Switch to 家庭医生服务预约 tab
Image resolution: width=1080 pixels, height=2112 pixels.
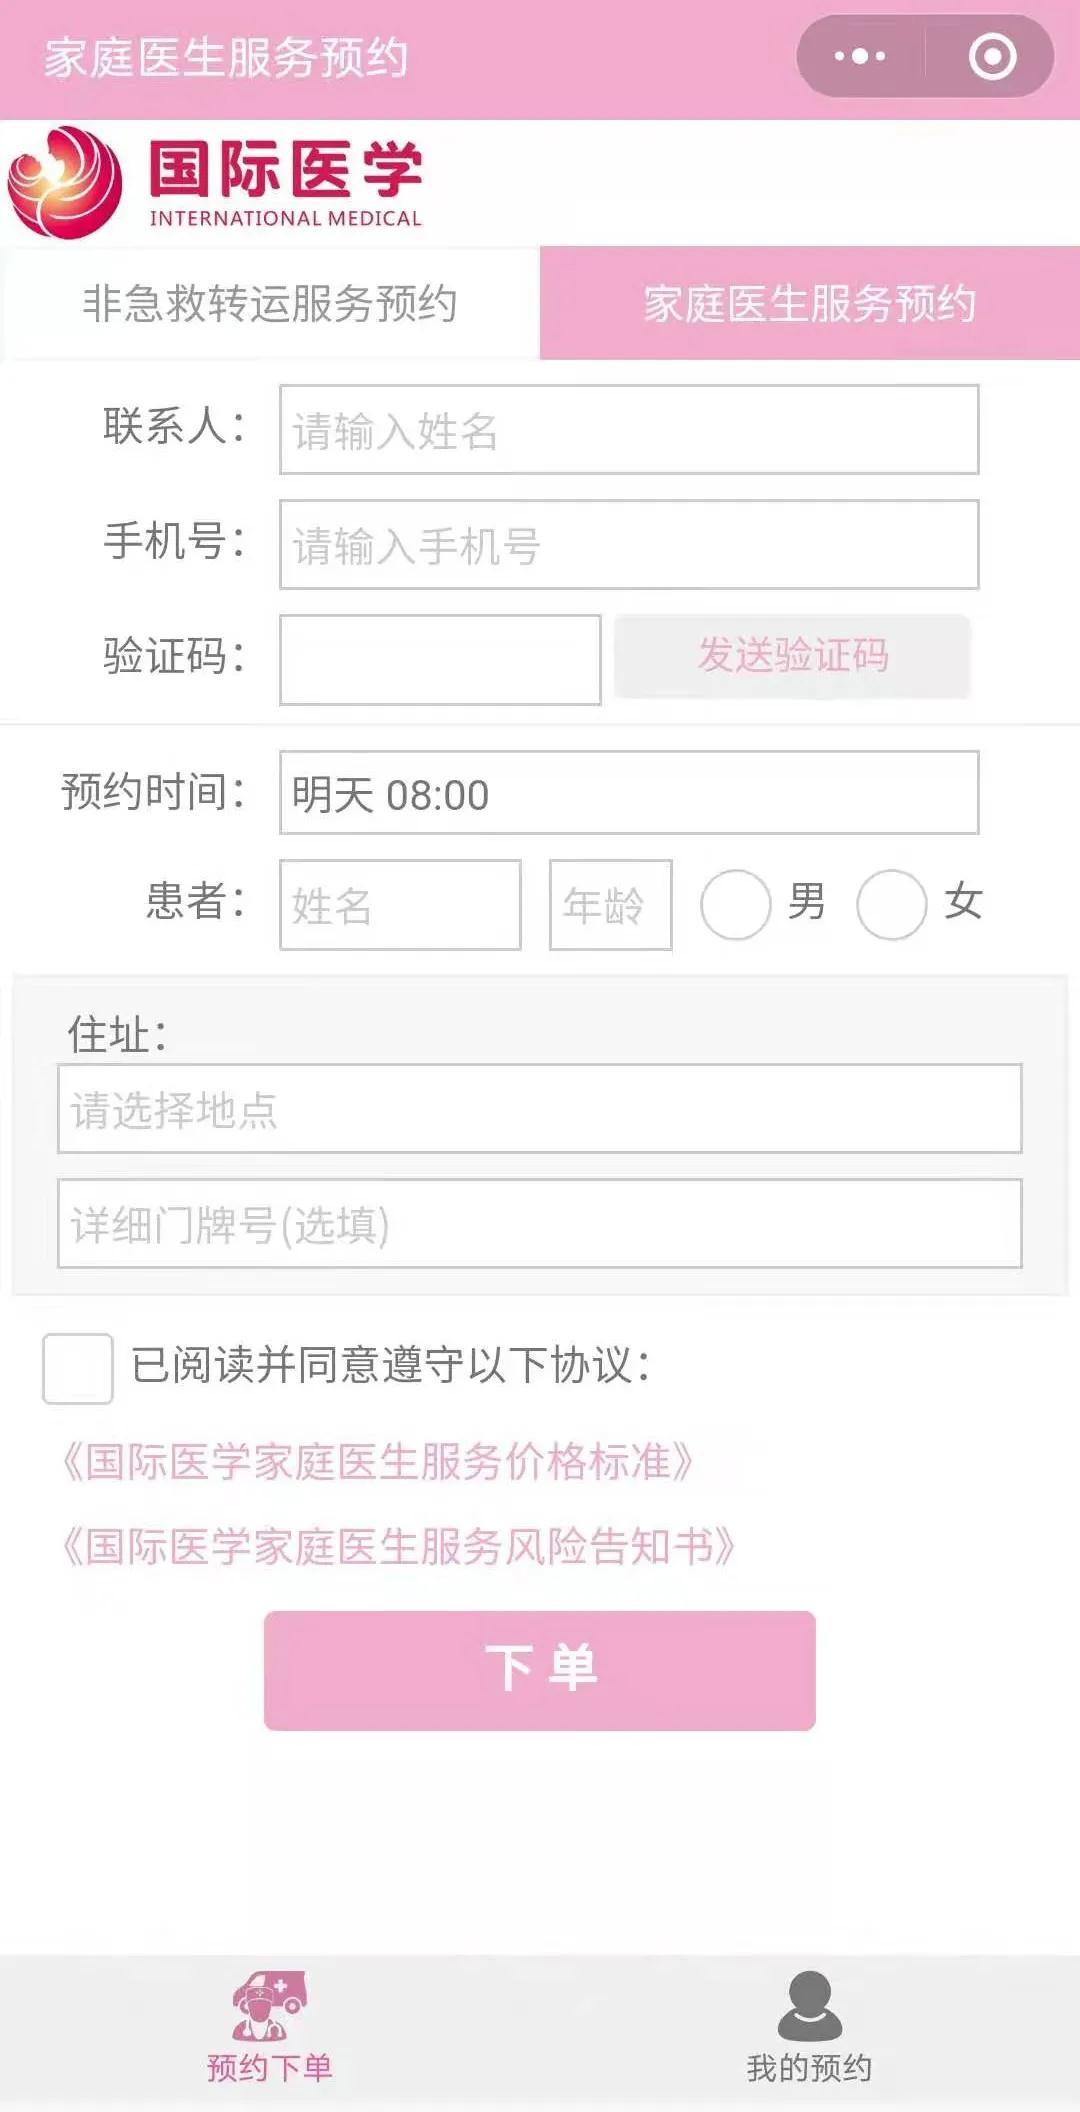pyautogui.click(x=809, y=303)
